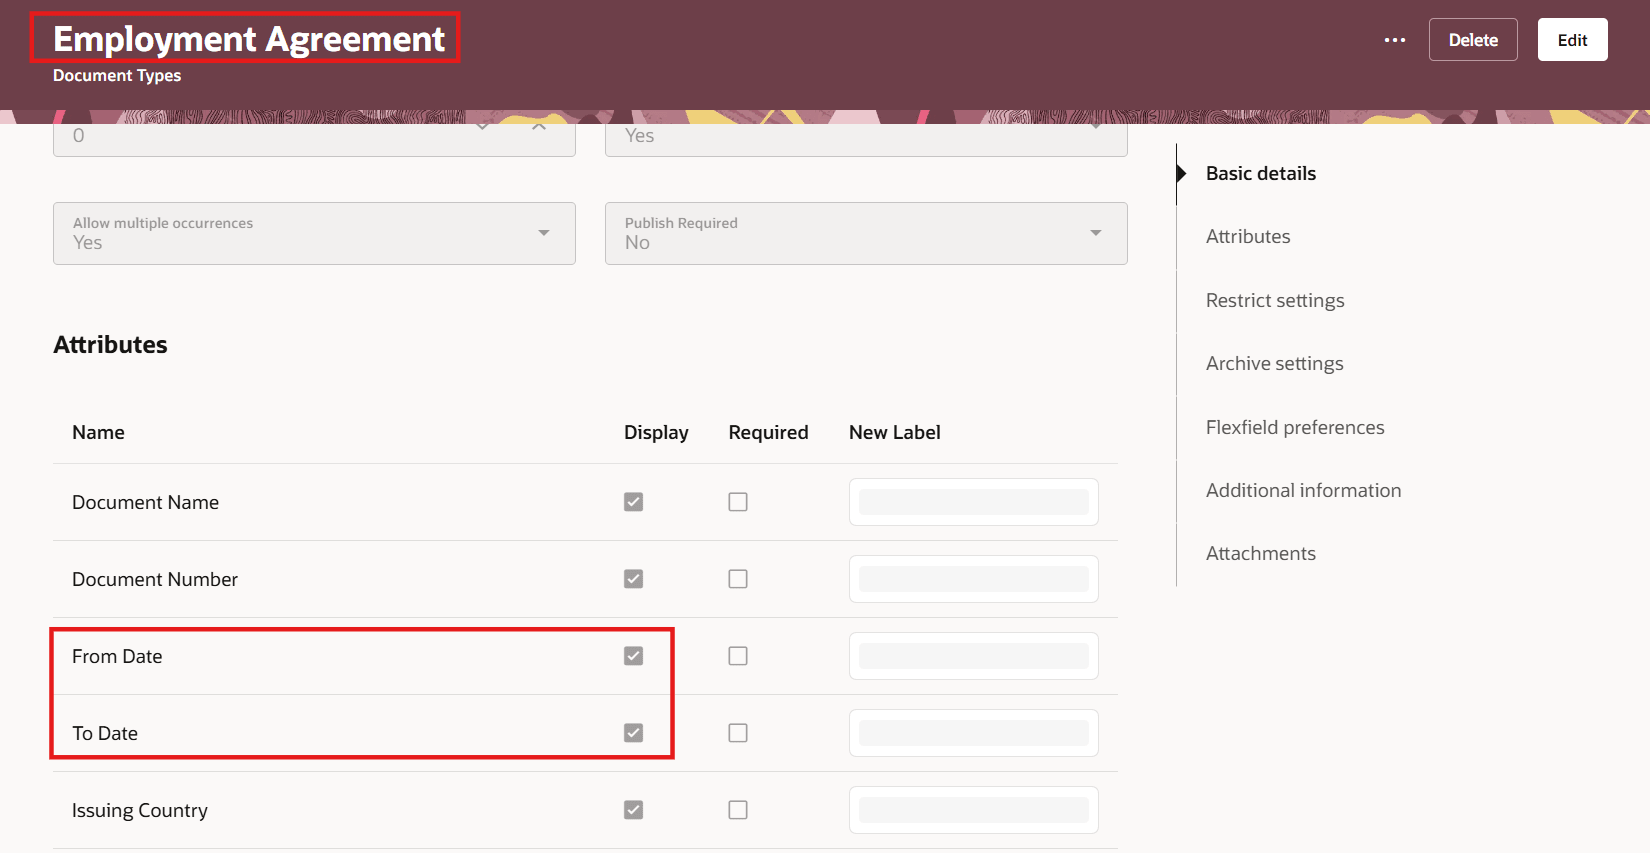Toggle Required checkbox for To Date
Viewport: 1650px width, 853px height.
[x=738, y=733]
